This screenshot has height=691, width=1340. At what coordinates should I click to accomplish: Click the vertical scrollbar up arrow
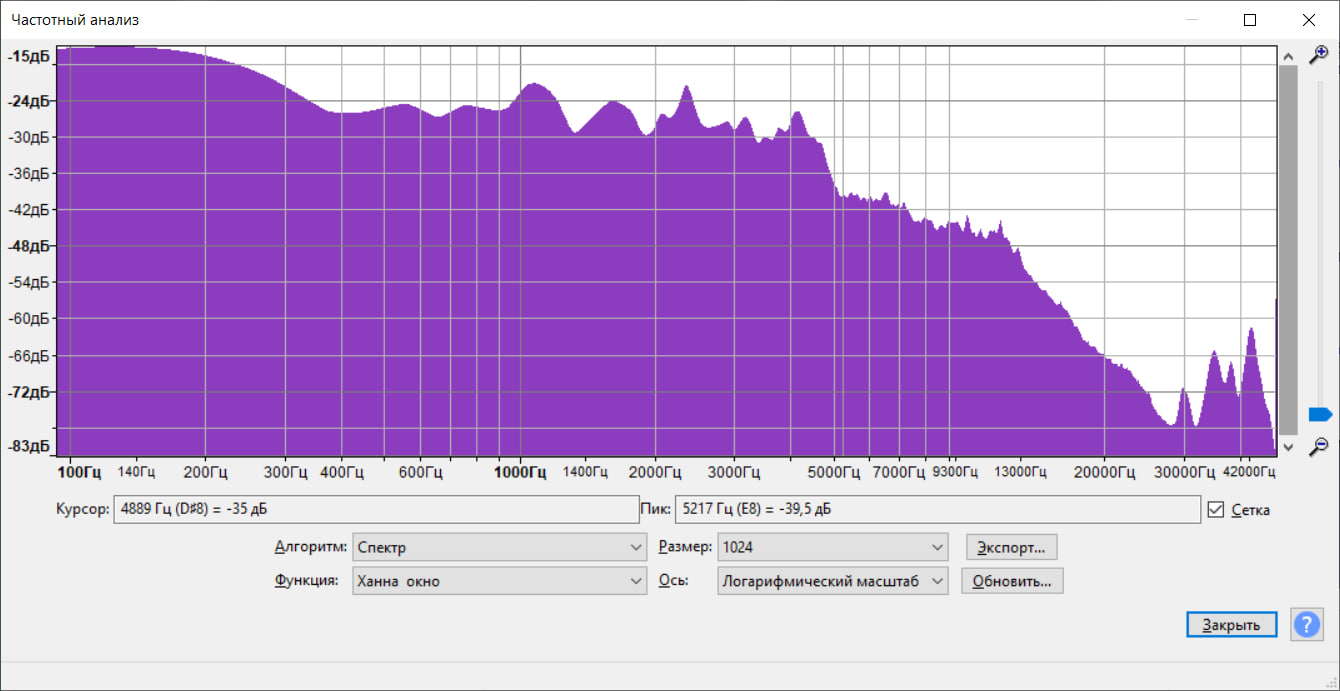coord(1288,56)
